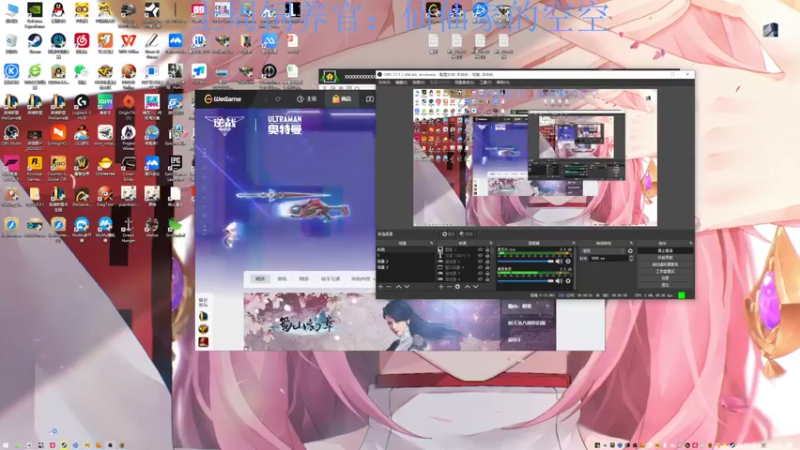800x450 pixels.
Task: Click the 蜀山初章 banner in WeGame
Action: click(373, 321)
